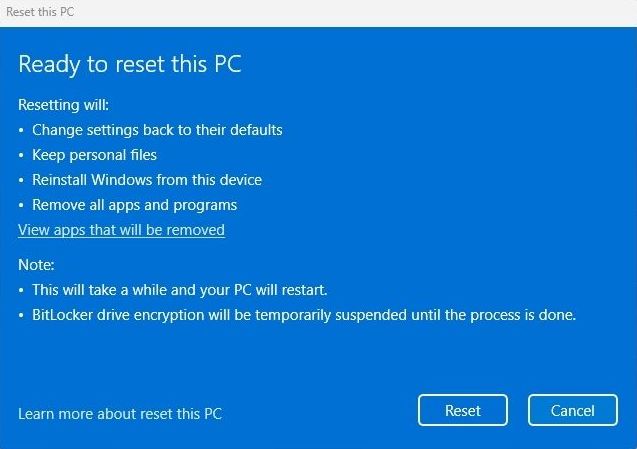This screenshot has height=449, width=637.
Task: Click bullet beside This will take a while
Action: point(21,291)
